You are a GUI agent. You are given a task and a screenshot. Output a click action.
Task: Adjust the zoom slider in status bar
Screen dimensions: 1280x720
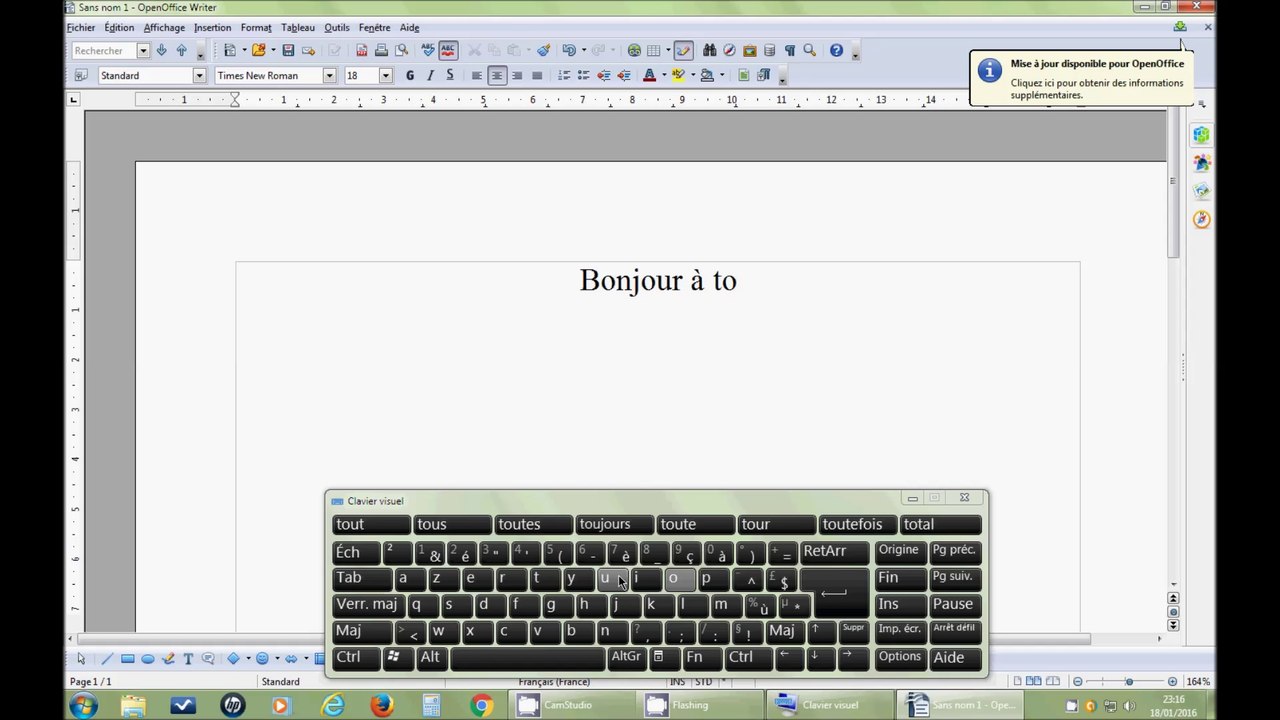(1129, 681)
